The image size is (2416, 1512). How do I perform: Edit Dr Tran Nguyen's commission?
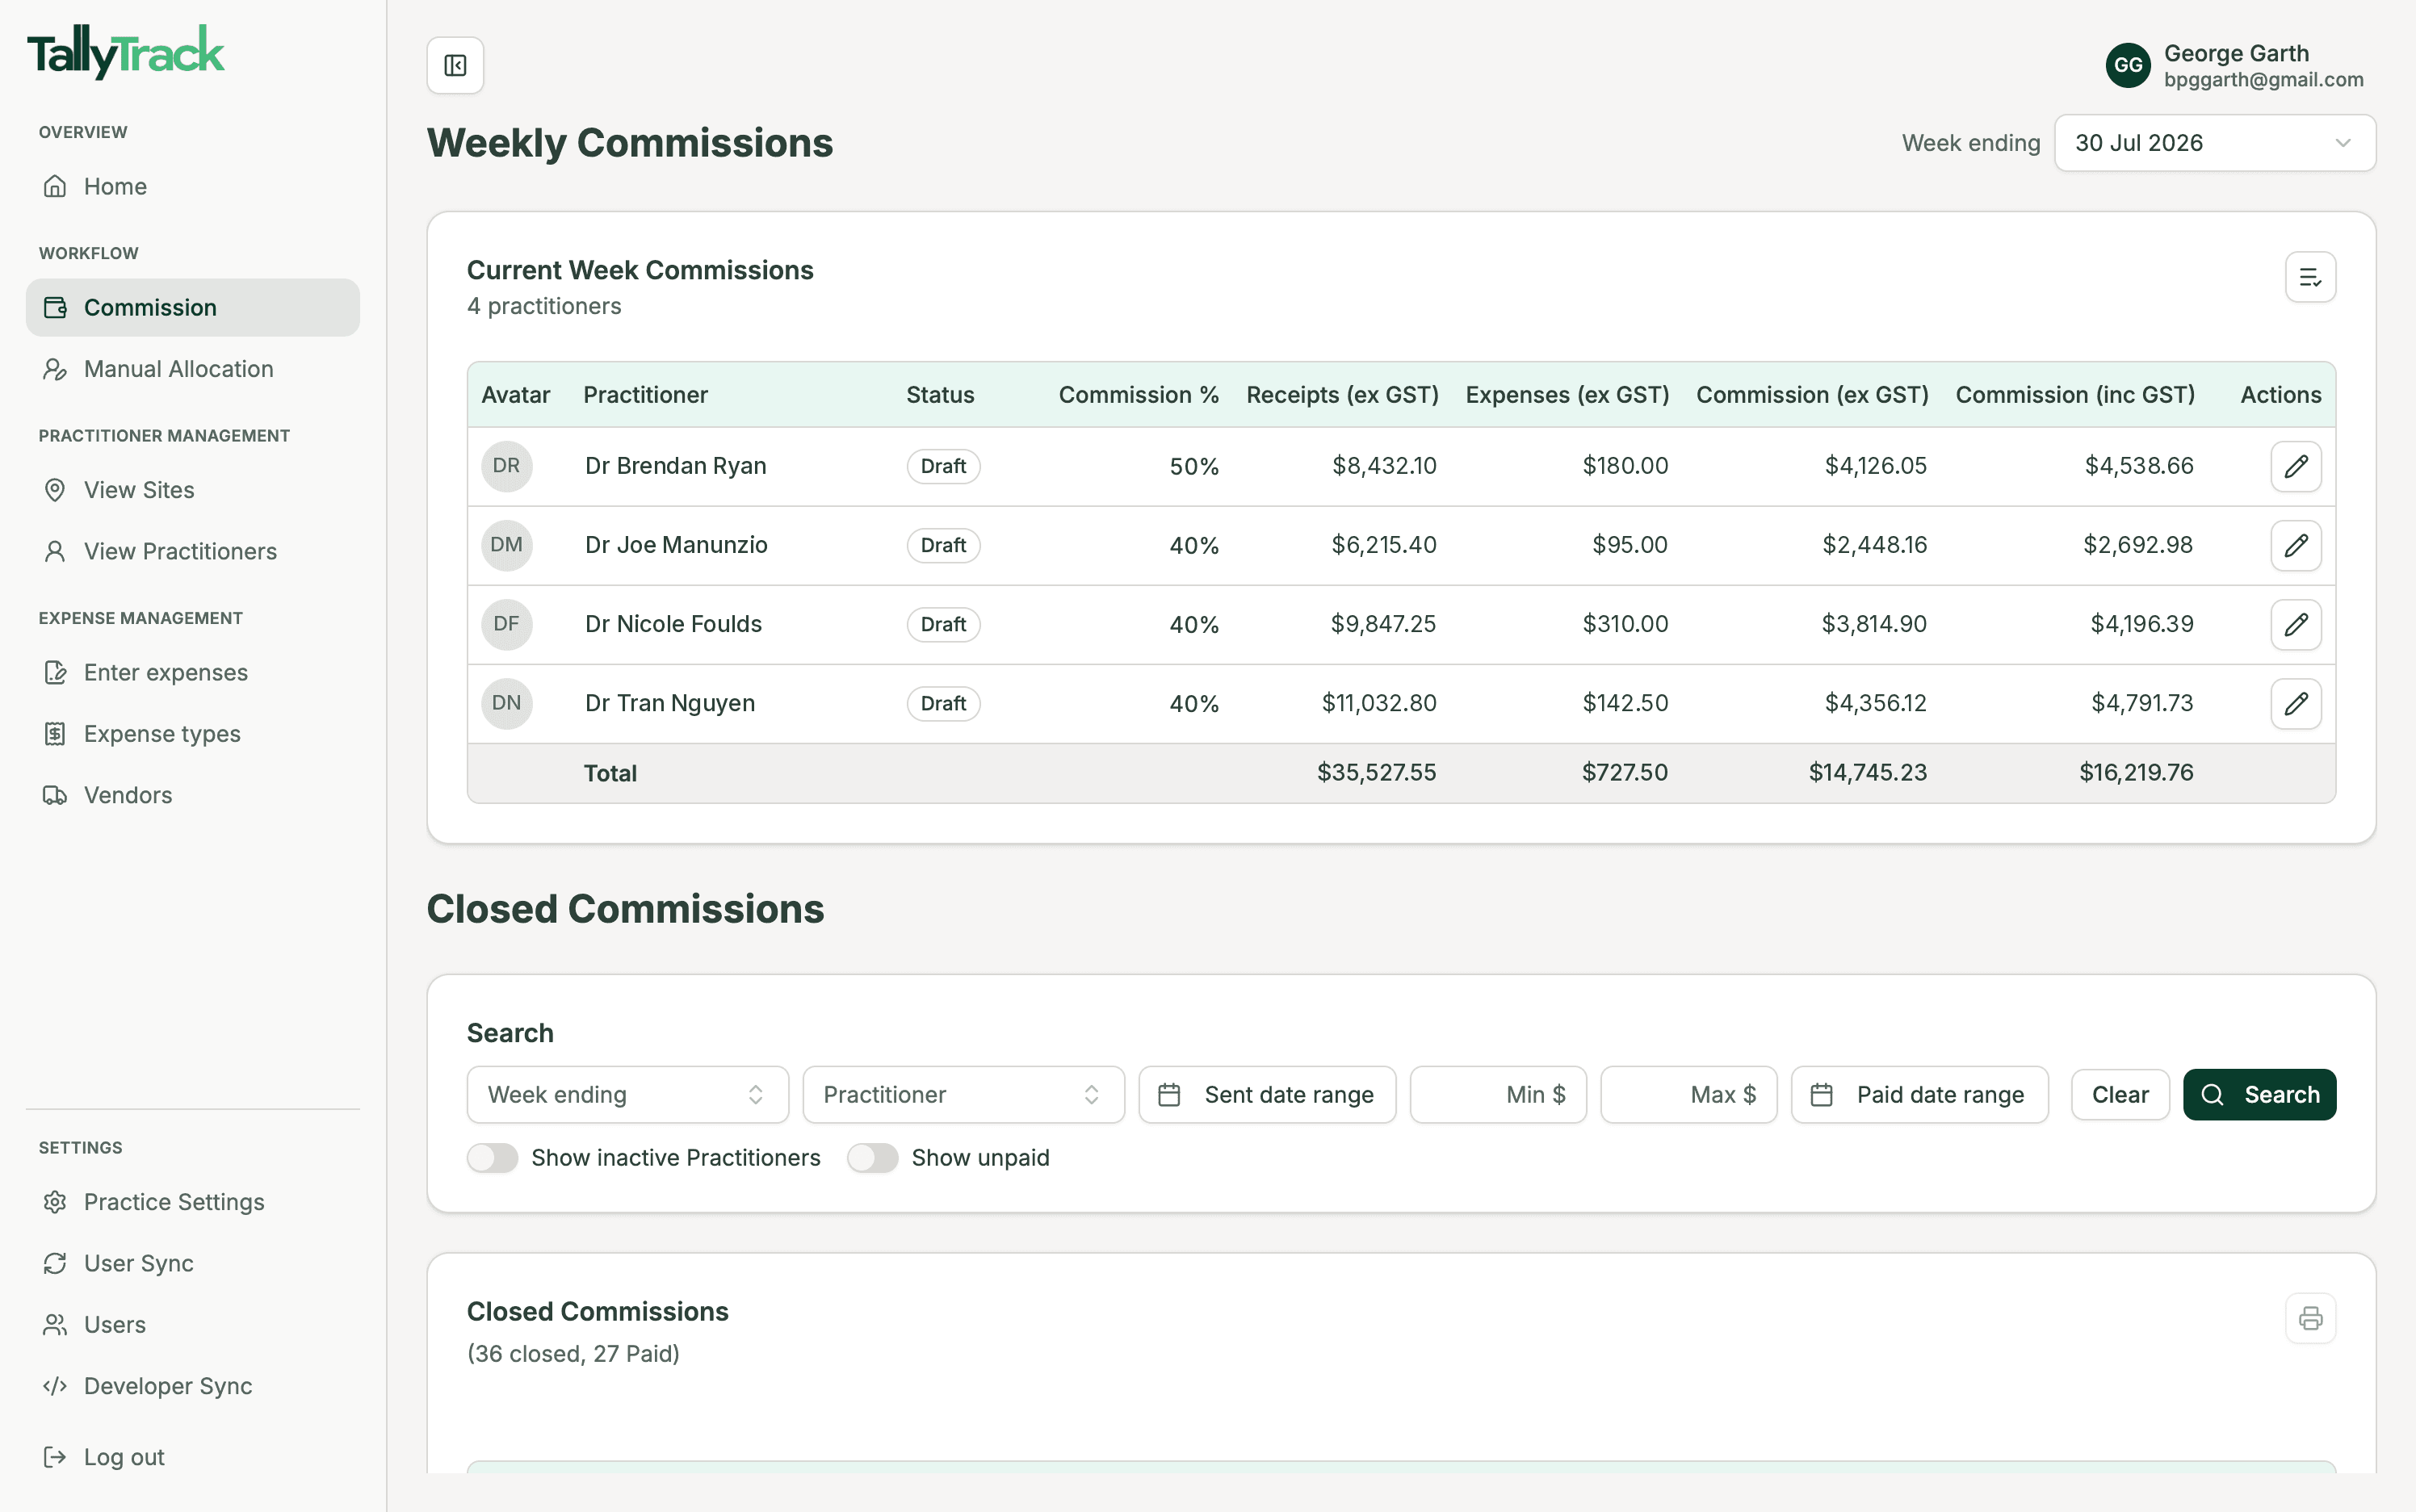click(x=2296, y=703)
